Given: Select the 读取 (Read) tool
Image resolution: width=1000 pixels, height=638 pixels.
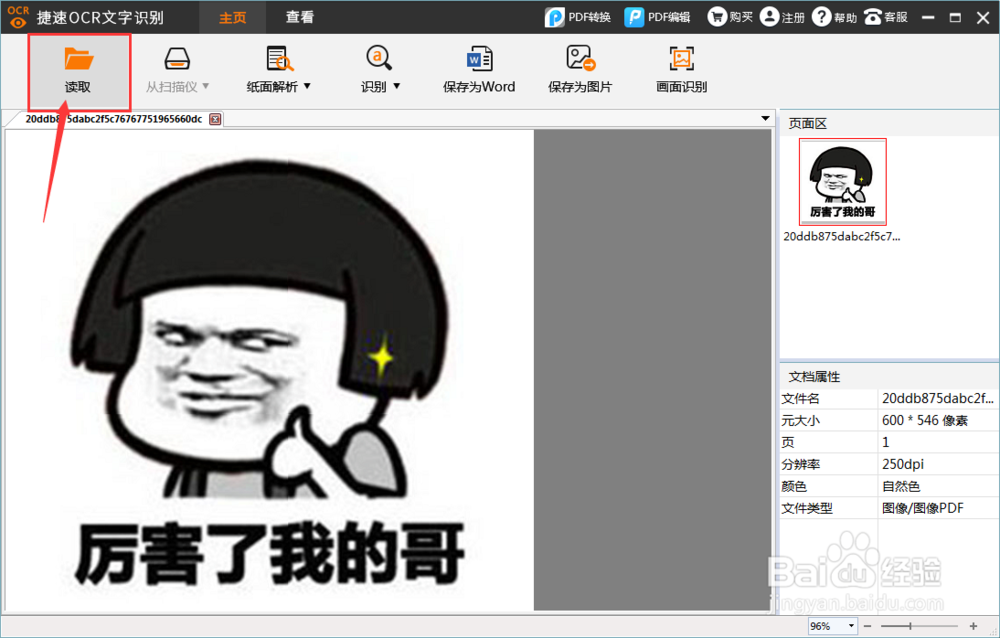Looking at the screenshot, I should (78, 68).
